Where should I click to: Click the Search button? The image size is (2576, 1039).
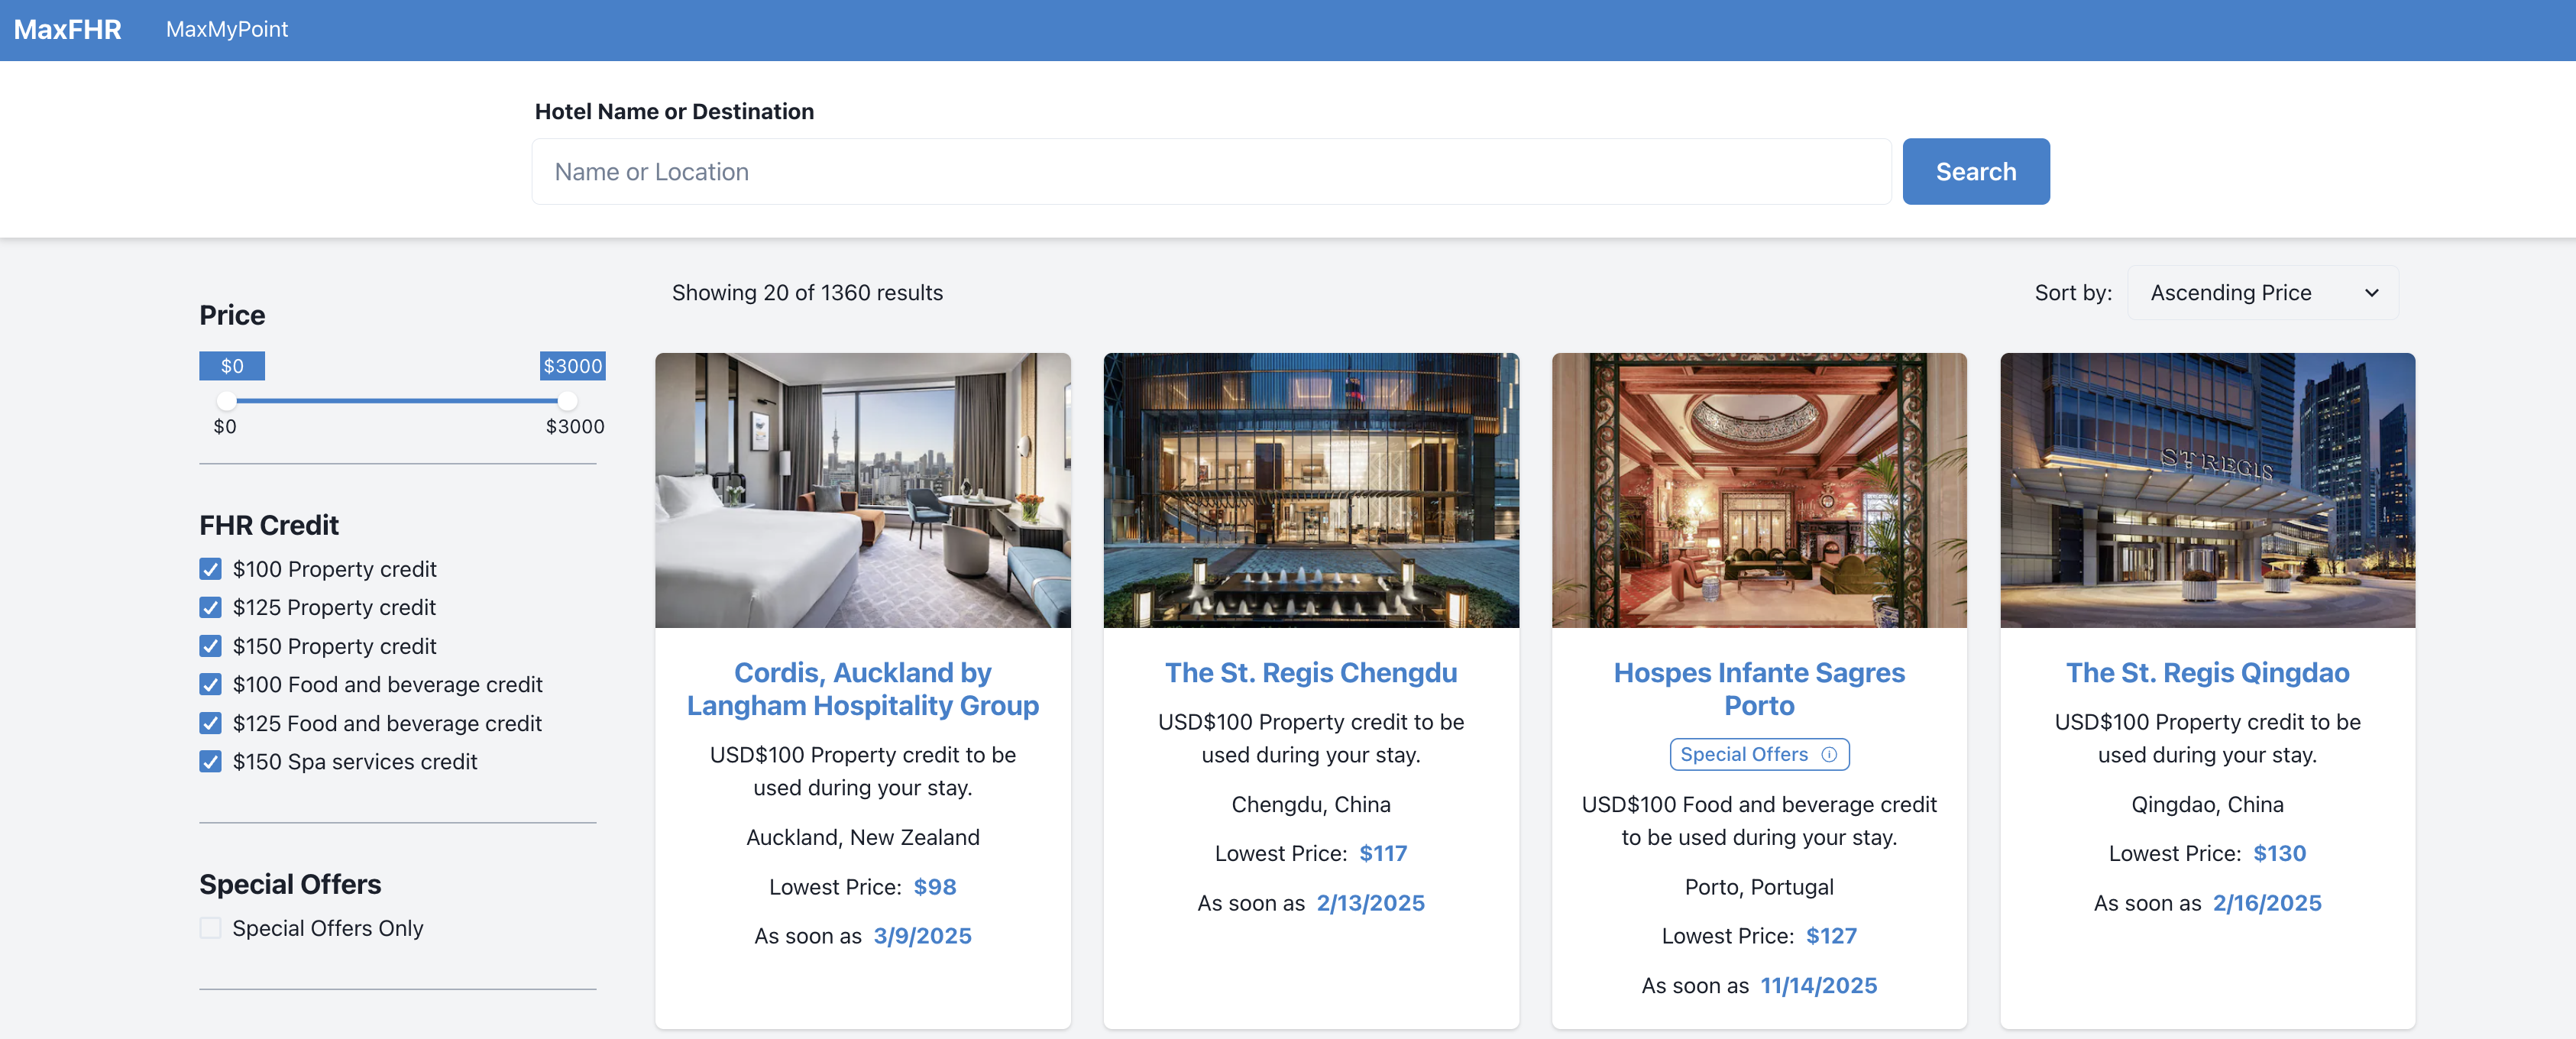point(1975,172)
